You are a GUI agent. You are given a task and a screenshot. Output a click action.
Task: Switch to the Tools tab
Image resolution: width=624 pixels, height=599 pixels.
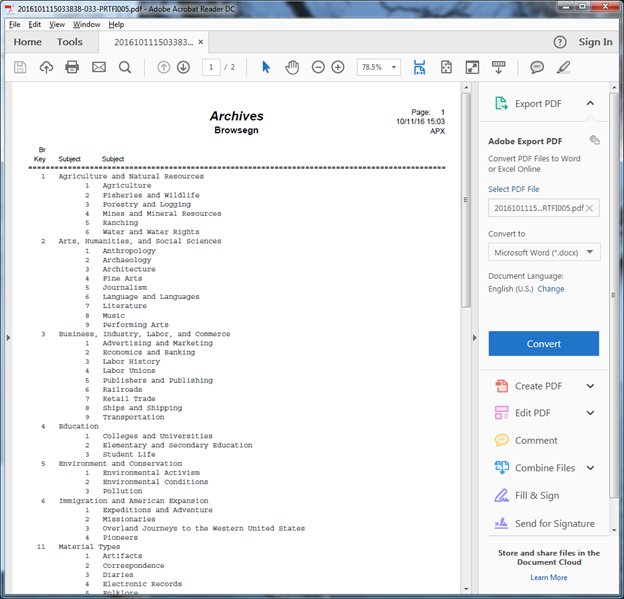(x=70, y=42)
